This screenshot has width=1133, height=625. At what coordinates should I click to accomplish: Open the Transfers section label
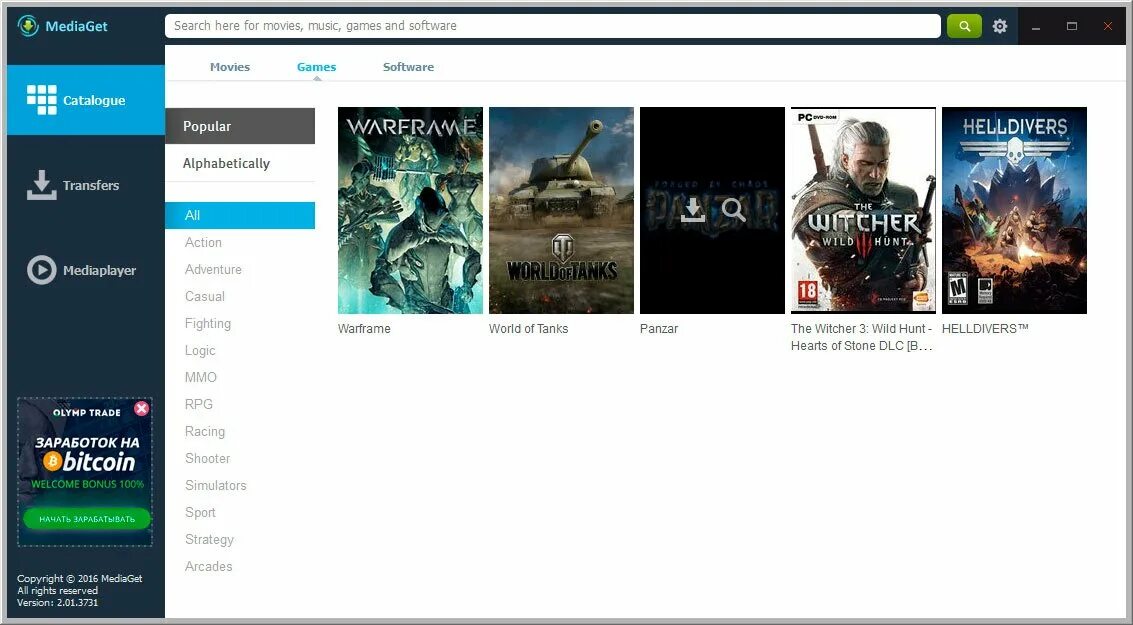(x=91, y=185)
